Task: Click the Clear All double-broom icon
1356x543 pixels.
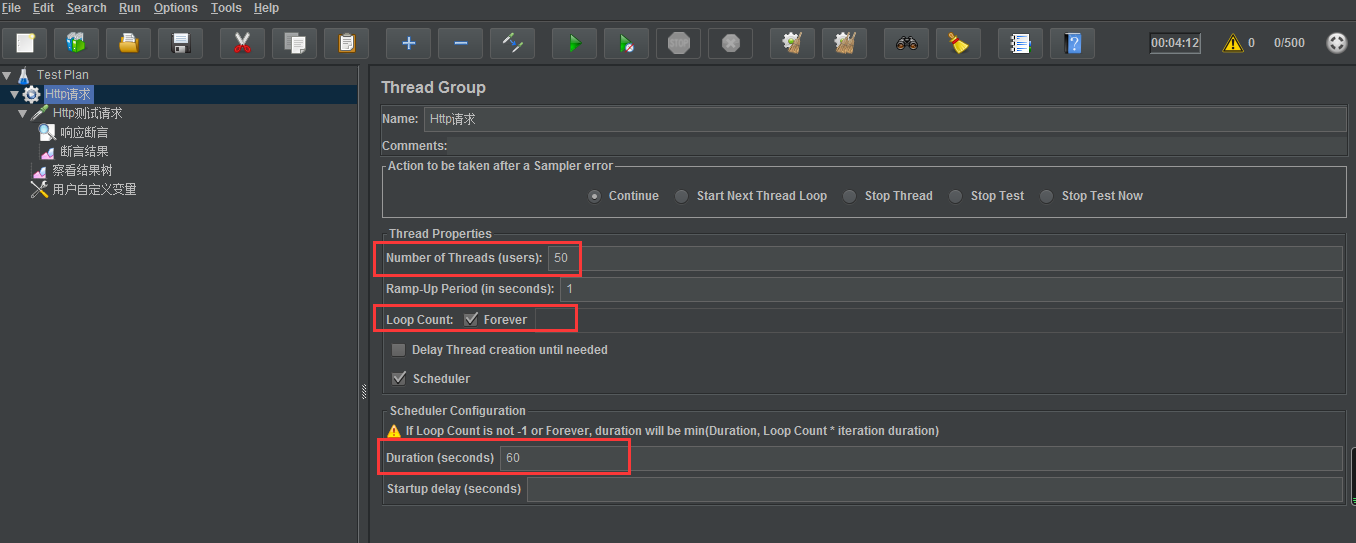Action: pos(844,43)
